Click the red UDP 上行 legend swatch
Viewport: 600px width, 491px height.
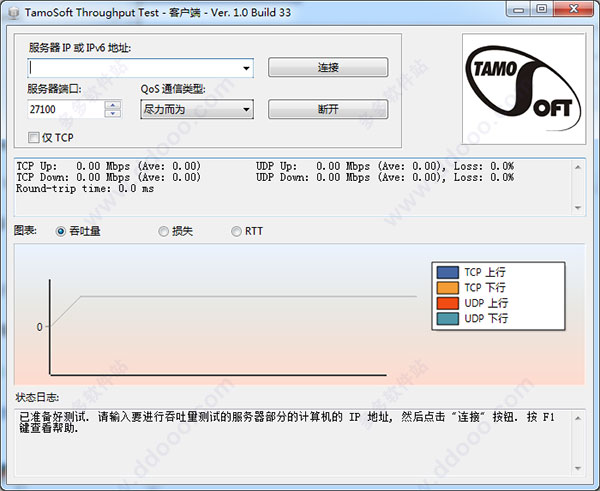point(448,303)
